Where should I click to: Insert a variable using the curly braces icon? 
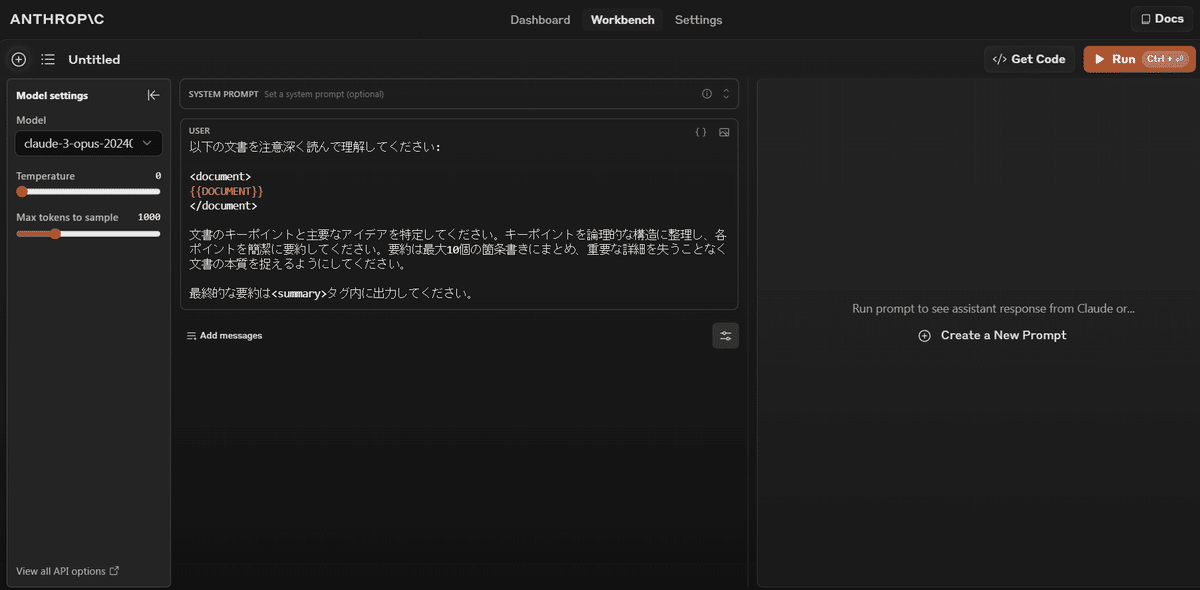point(701,131)
